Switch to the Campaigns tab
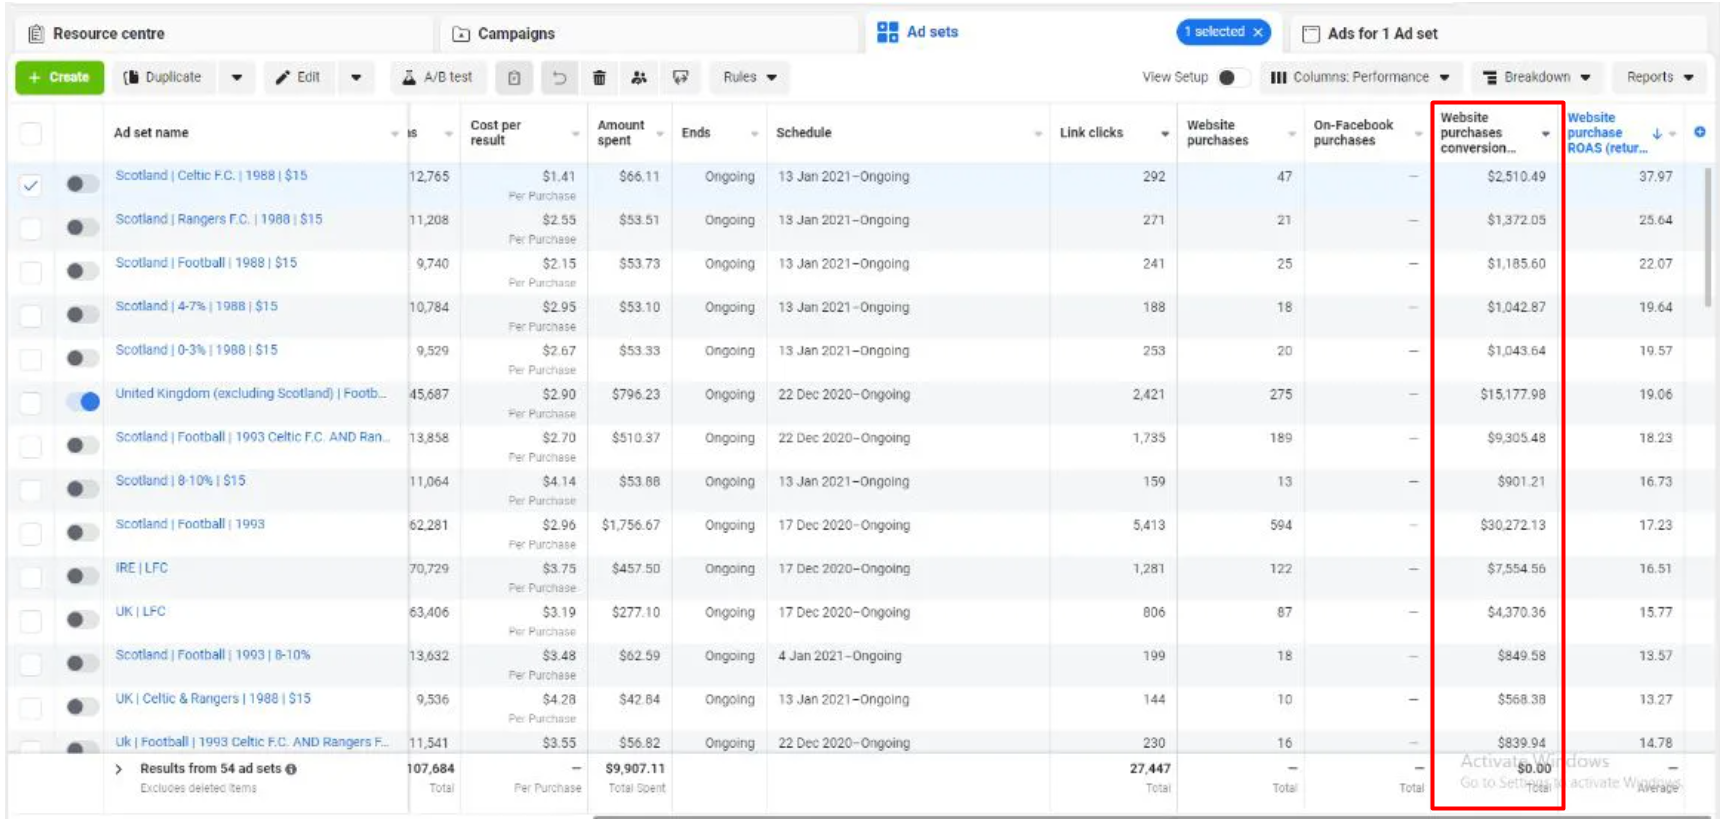Image resolution: width=1720 pixels, height=821 pixels. coord(515,34)
